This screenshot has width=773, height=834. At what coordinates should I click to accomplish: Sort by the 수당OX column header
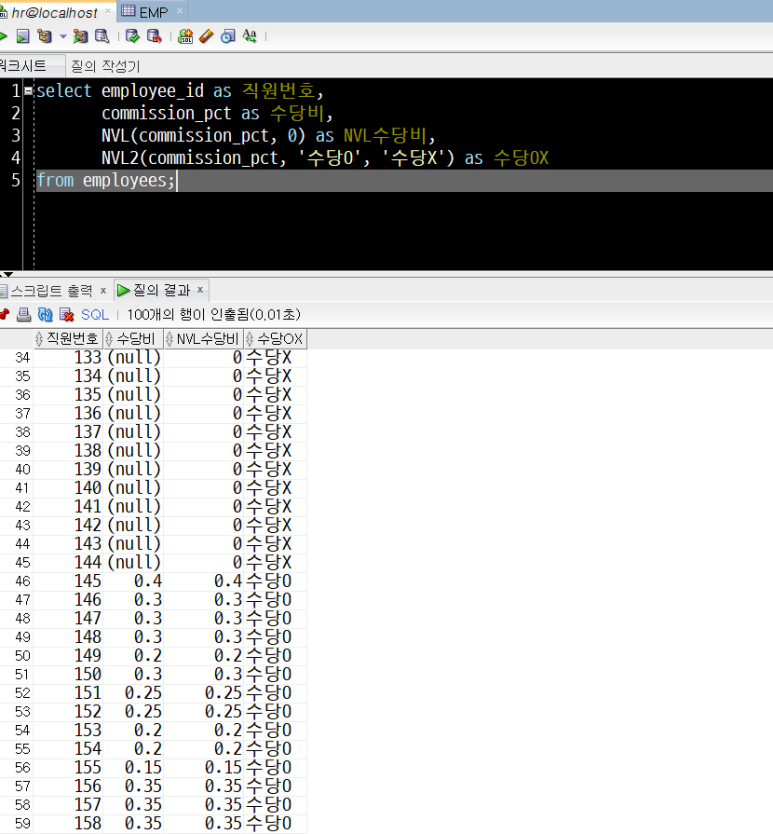point(276,339)
